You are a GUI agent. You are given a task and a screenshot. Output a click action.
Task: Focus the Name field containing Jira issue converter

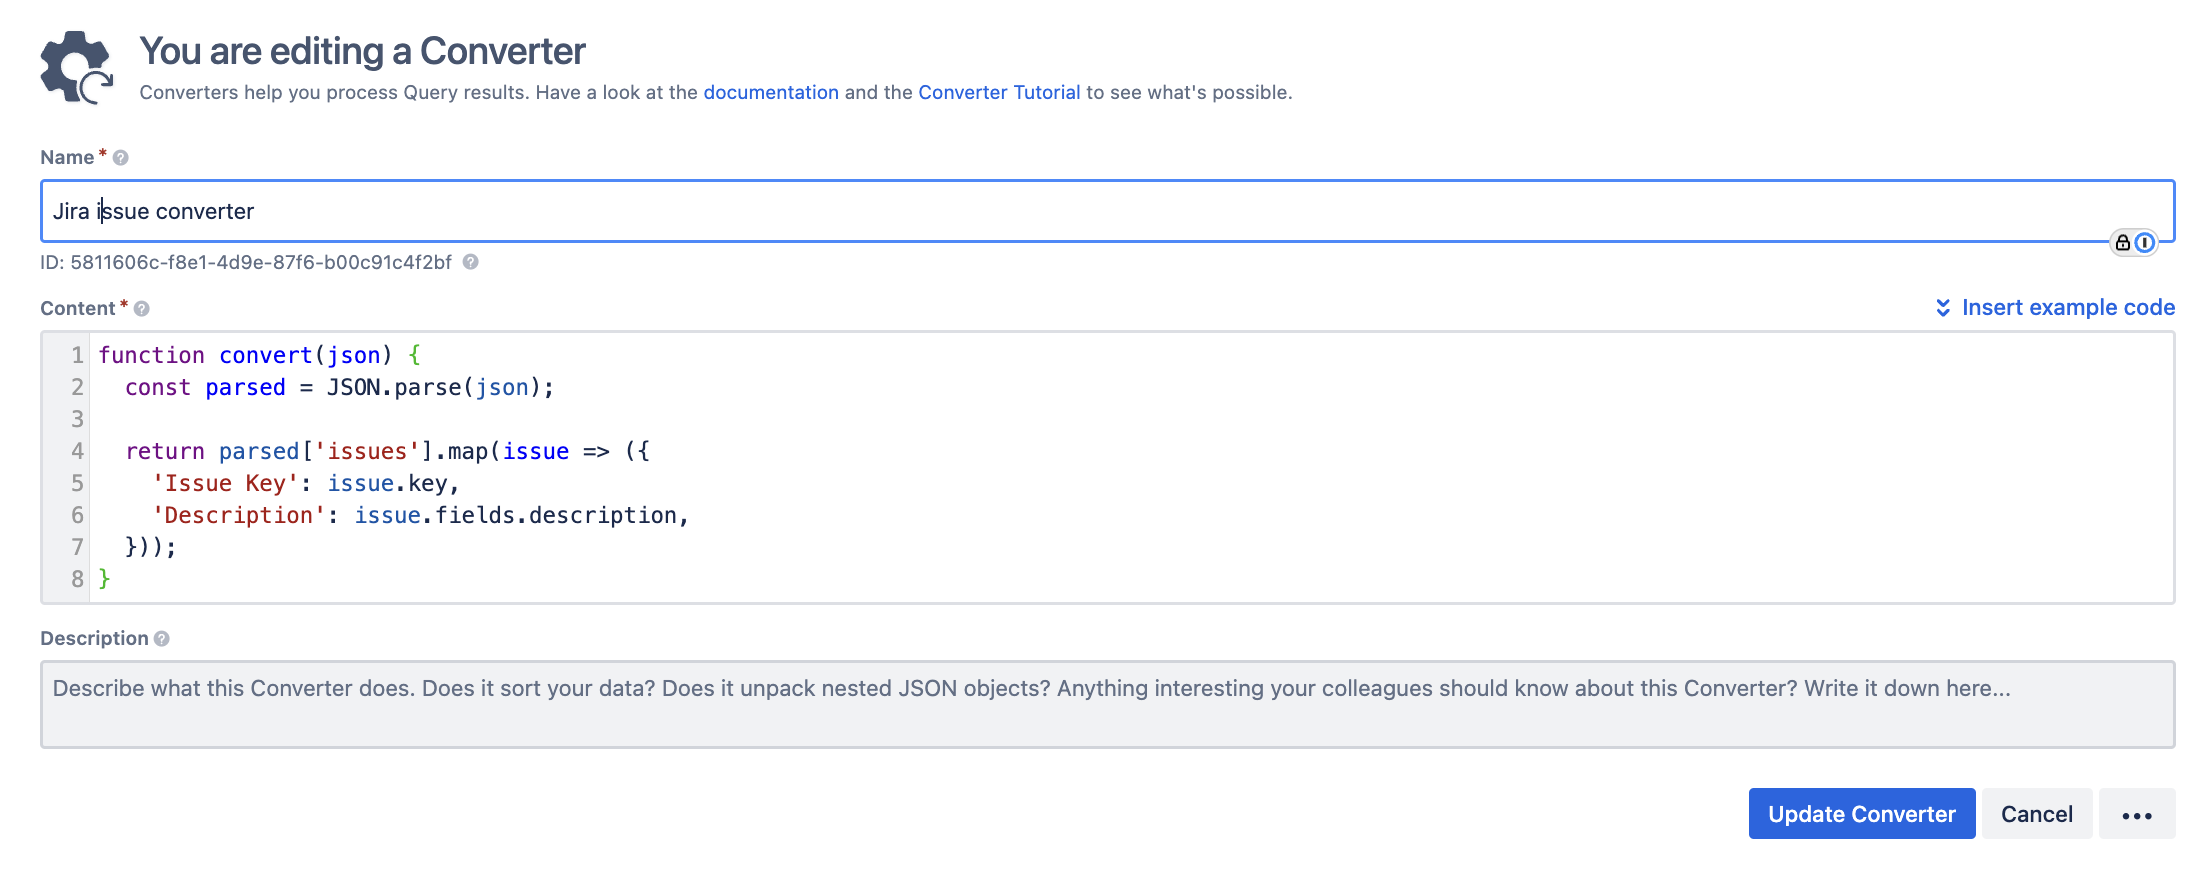click(1000, 212)
